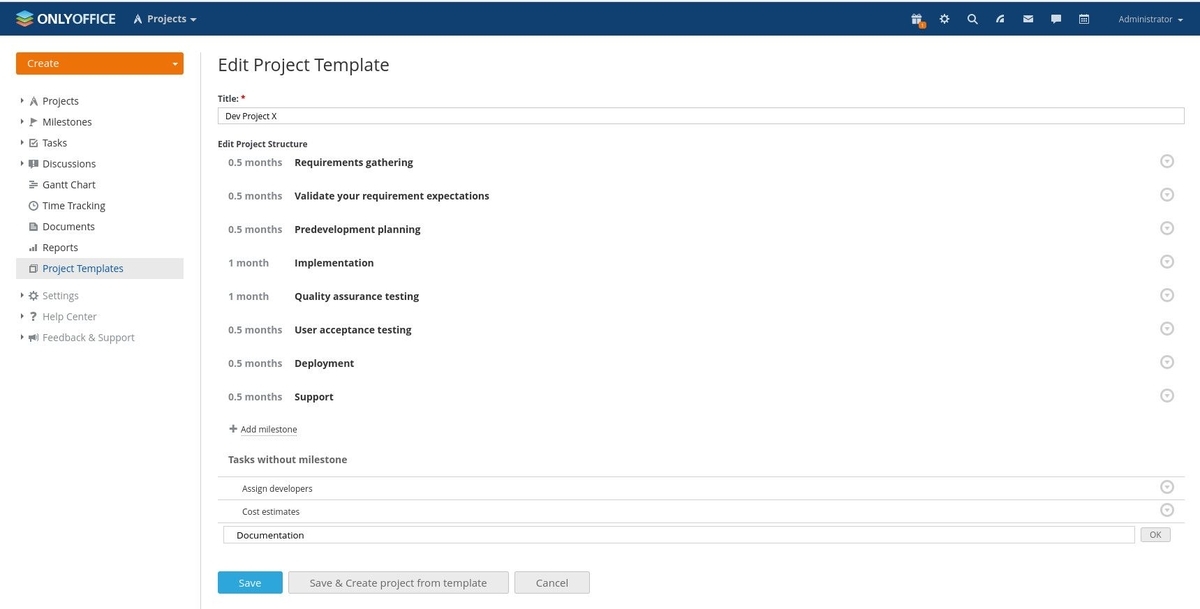Viewport: 1200px width, 609px height.
Task: Open the Reports section
Action: pos(61,247)
